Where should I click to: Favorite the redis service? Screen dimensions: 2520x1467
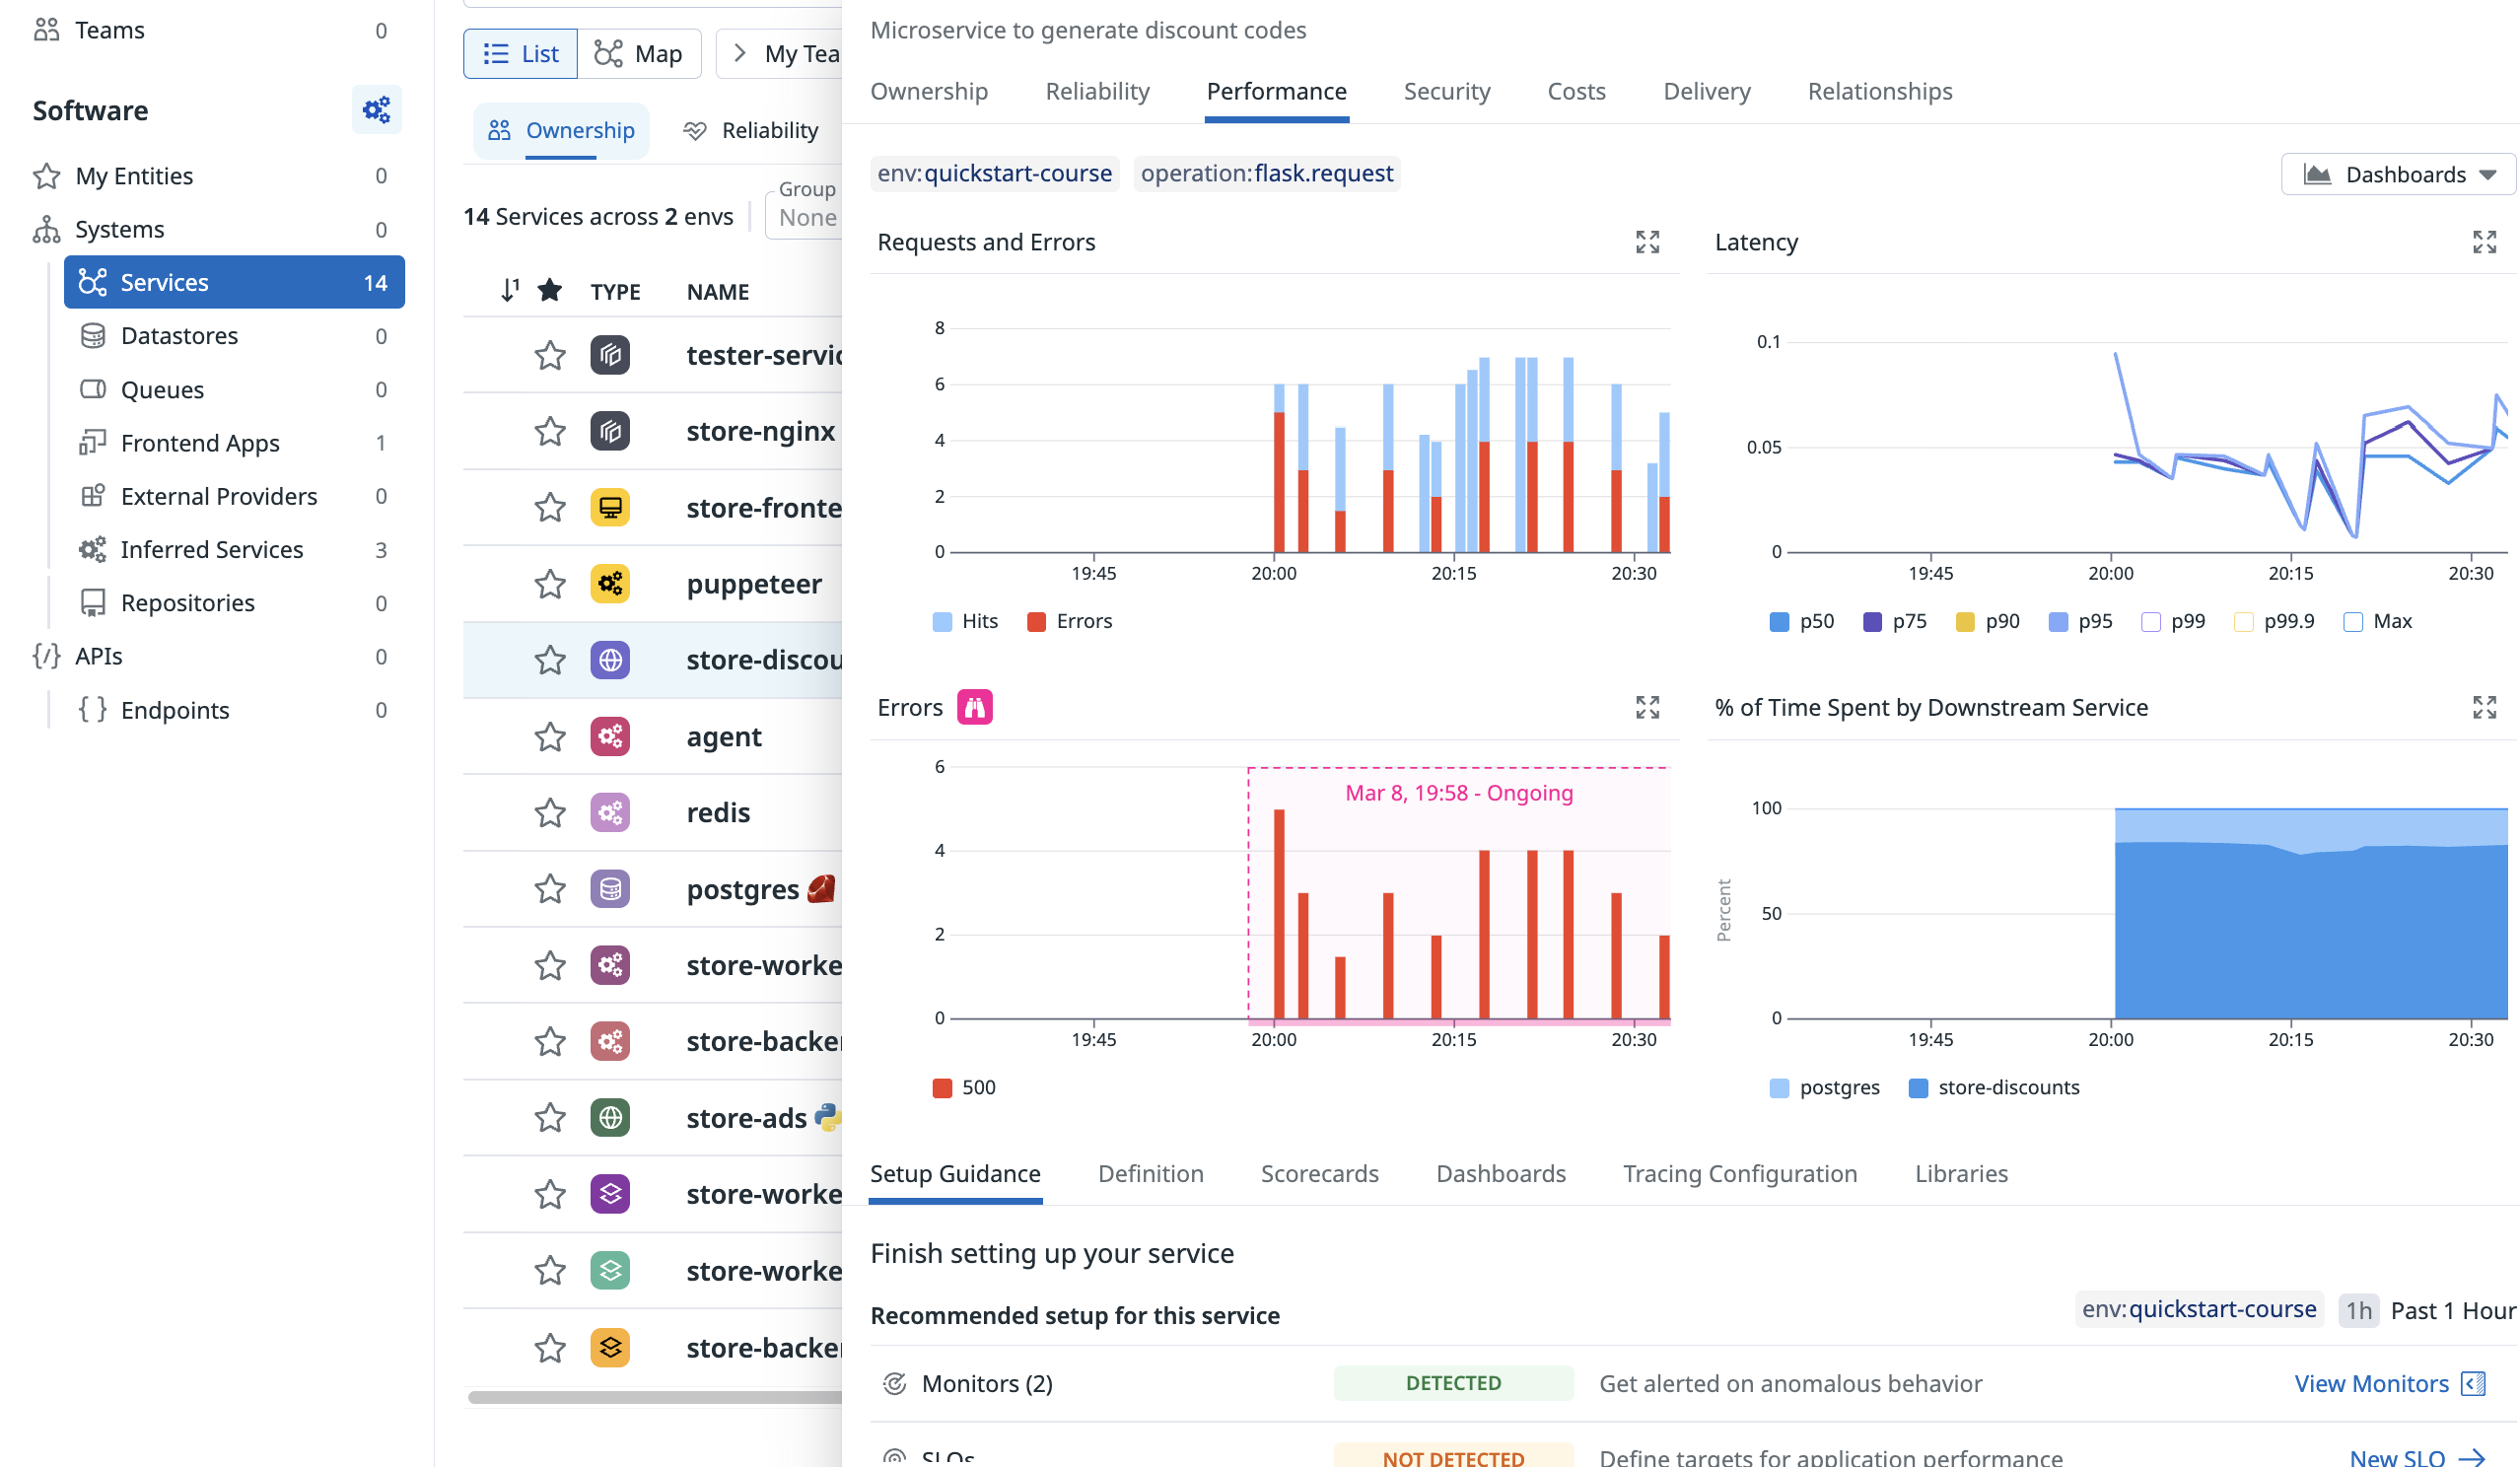click(x=549, y=812)
